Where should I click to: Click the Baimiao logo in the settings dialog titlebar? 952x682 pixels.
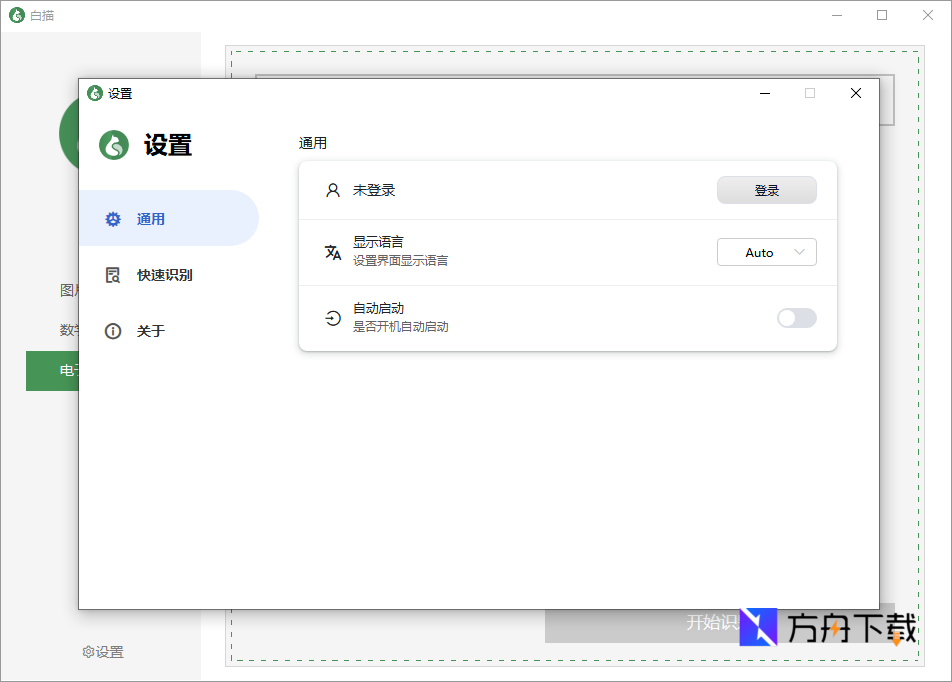[x=93, y=93]
